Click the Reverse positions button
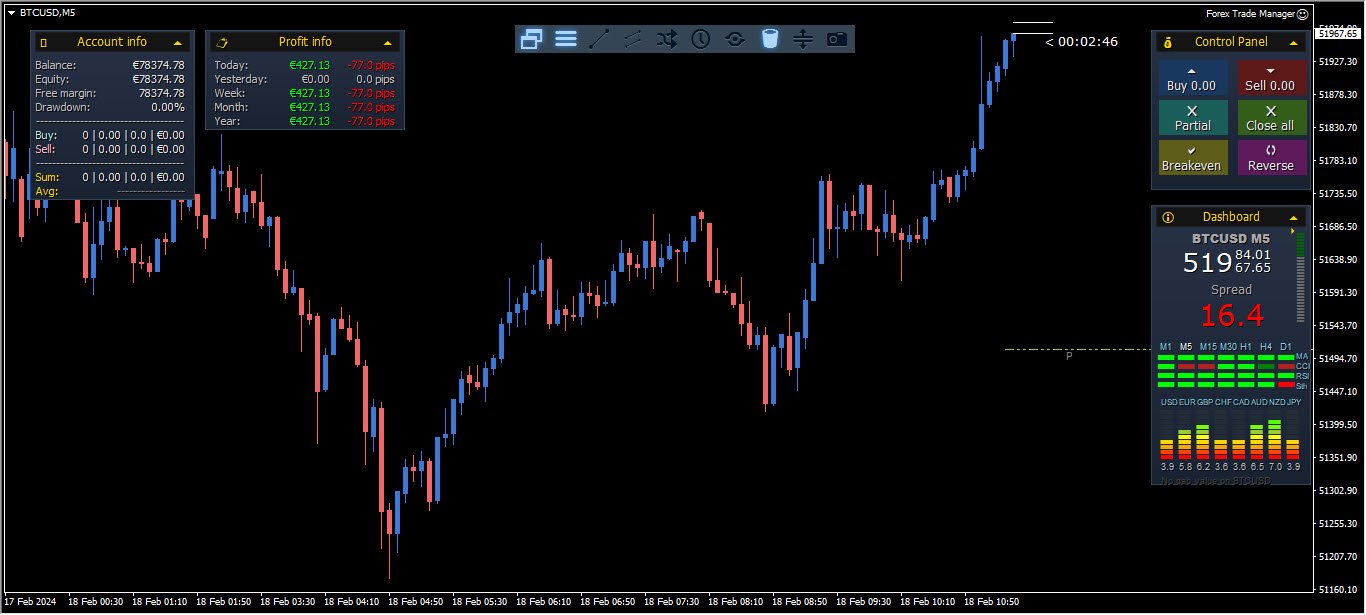The image size is (1366, 615). tap(1270, 158)
